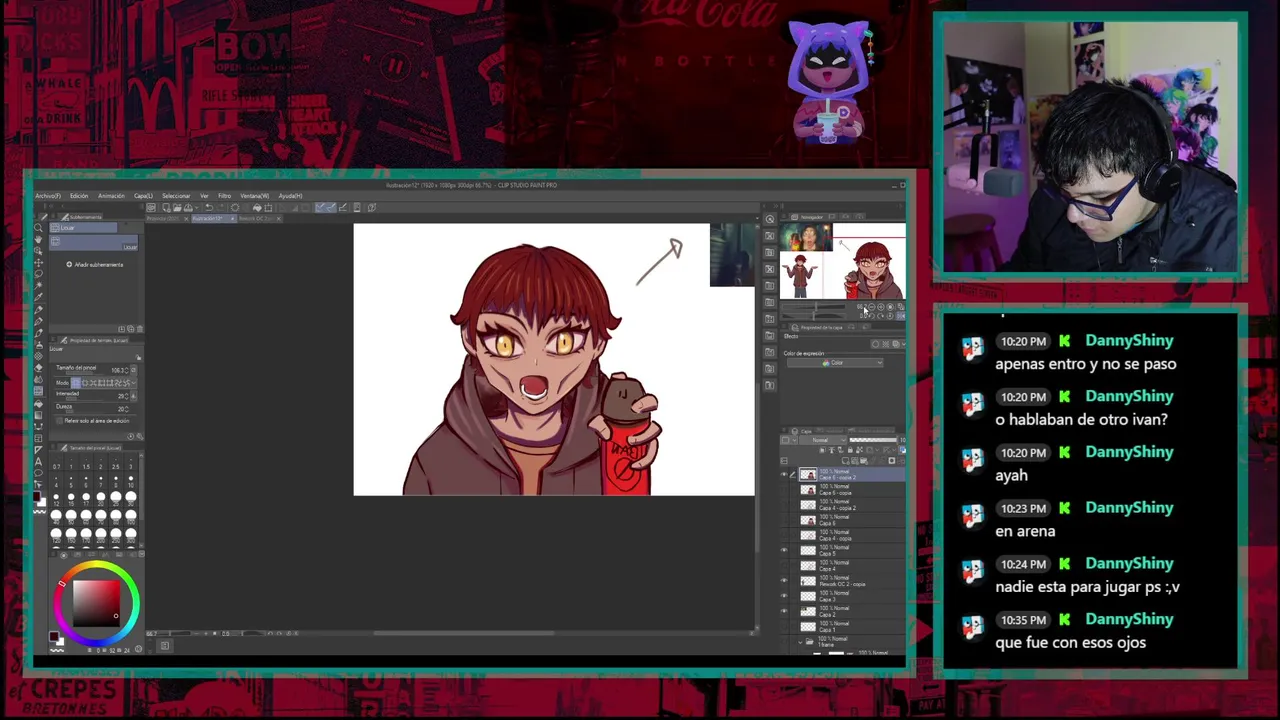
Task: Select the Fill bucket tool
Action: [x=38, y=403]
